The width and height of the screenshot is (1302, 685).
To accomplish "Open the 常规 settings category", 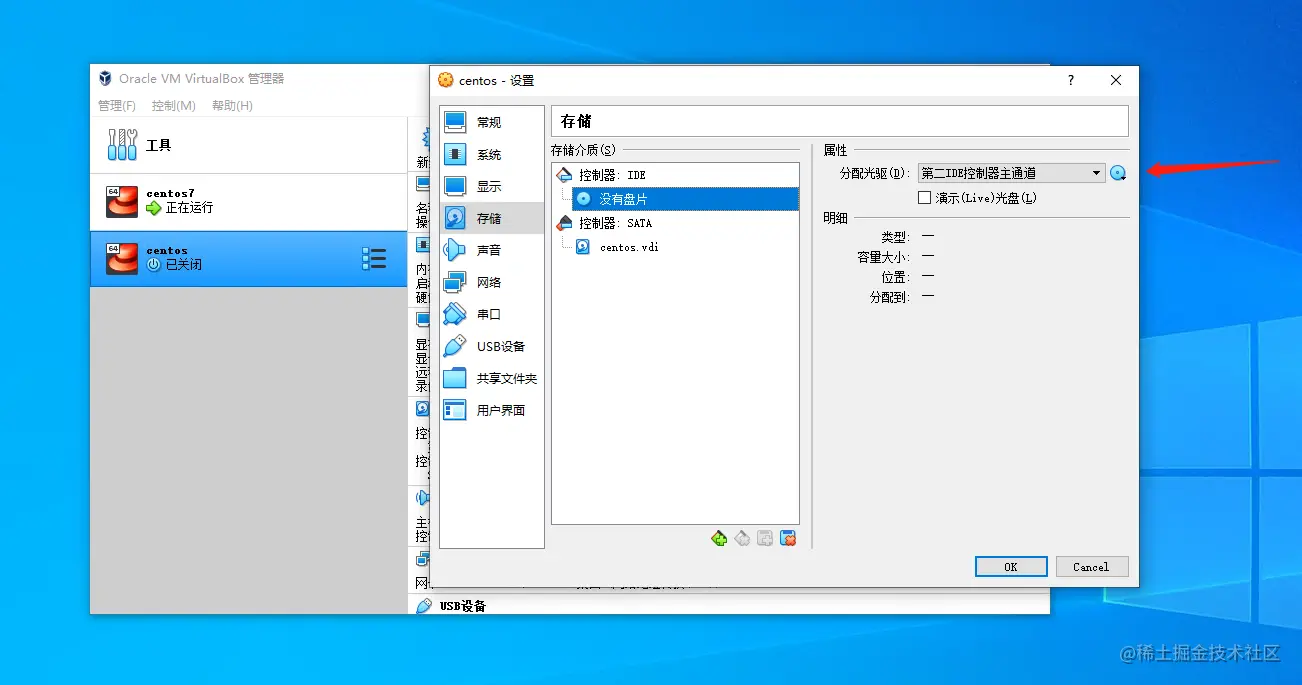I will 491,122.
